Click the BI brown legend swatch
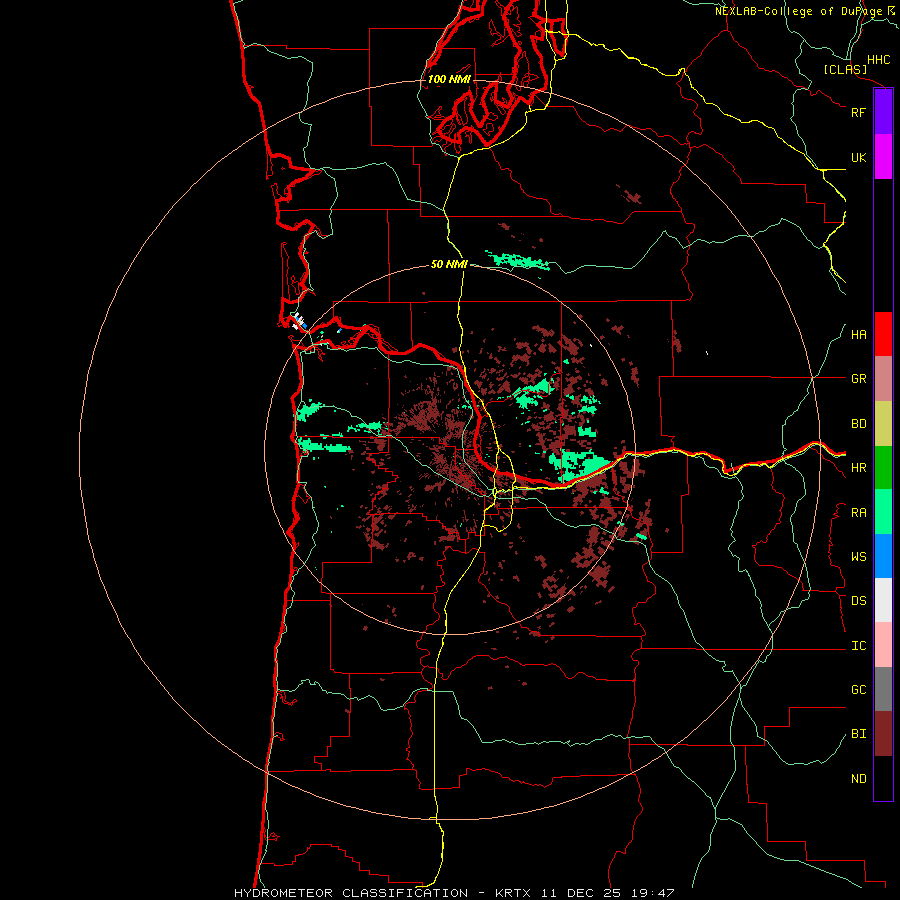This screenshot has height=900, width=900. (883, 734)
